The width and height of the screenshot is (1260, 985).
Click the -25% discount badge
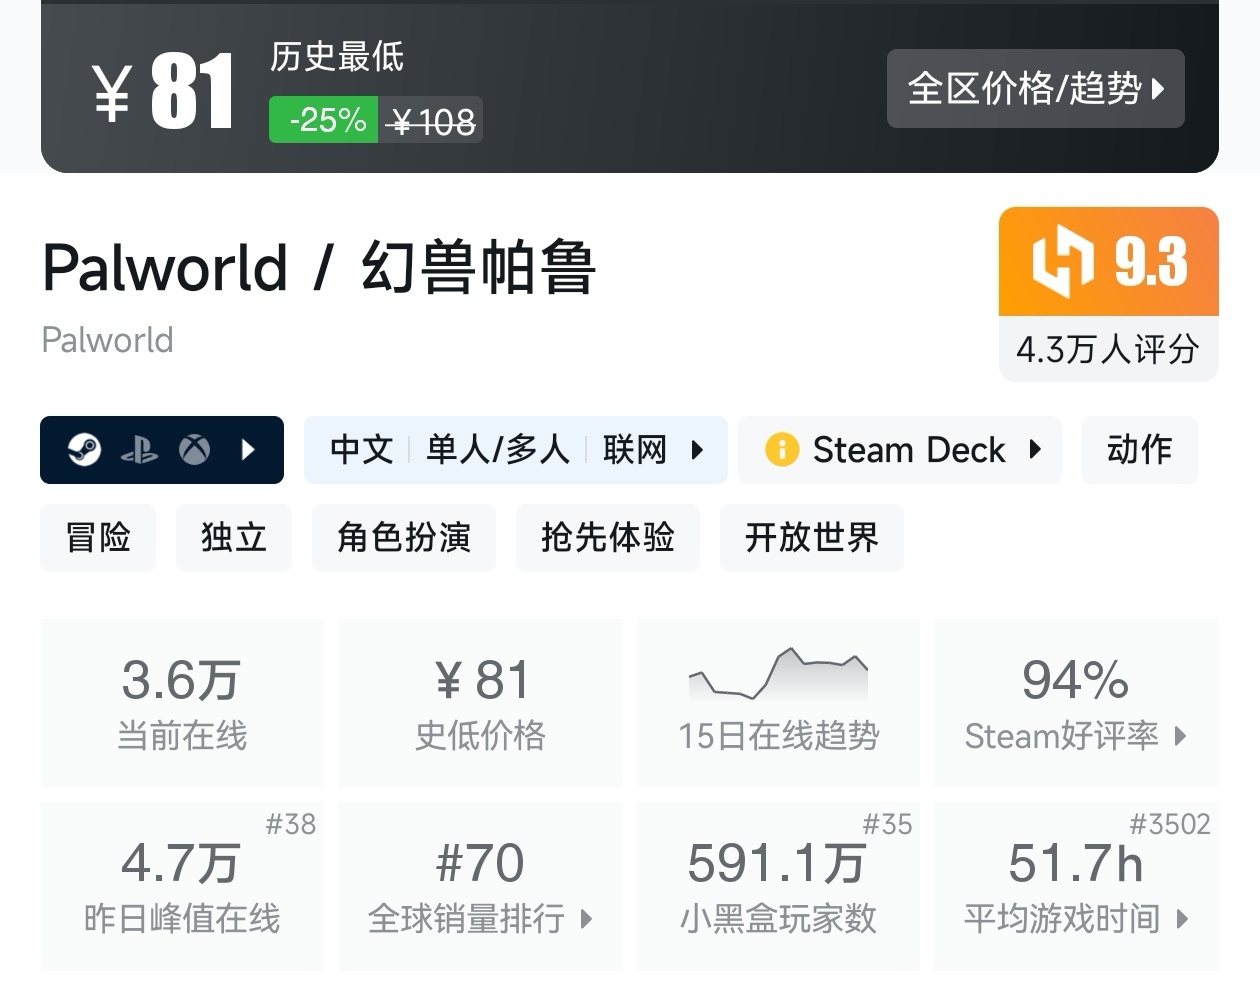pyautogui.click(x=323, y=120)
